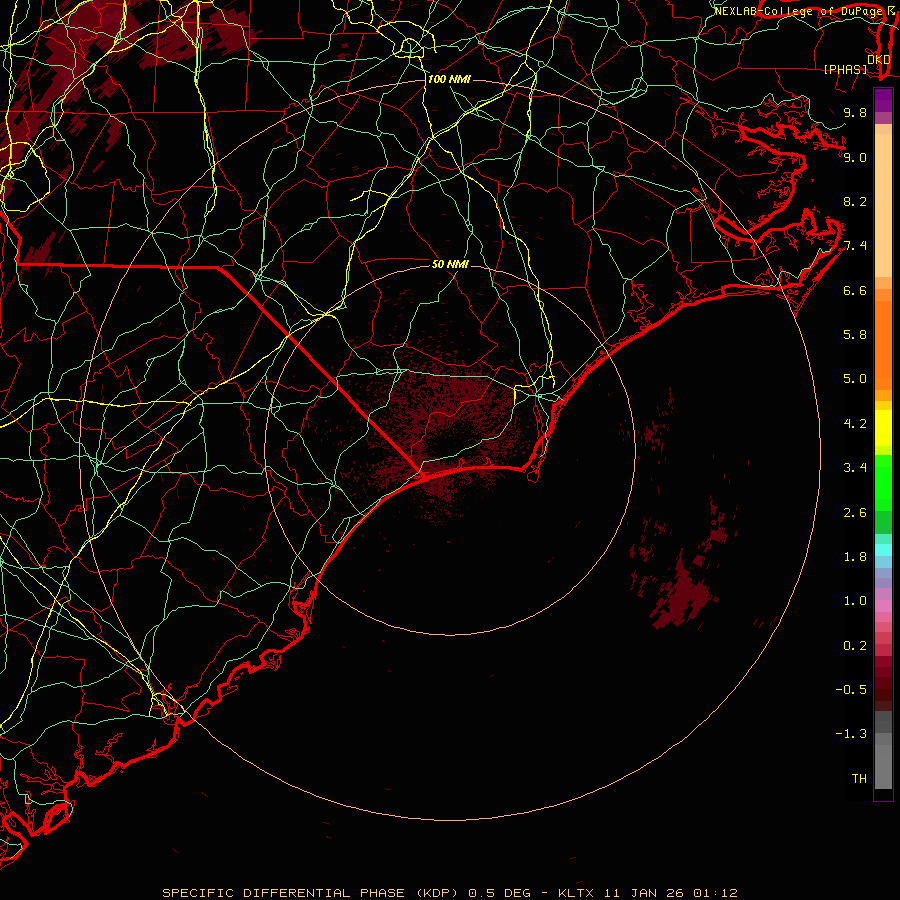Click the 5.8 color scale value
This screenshot has width=900, height=900.
855,335
